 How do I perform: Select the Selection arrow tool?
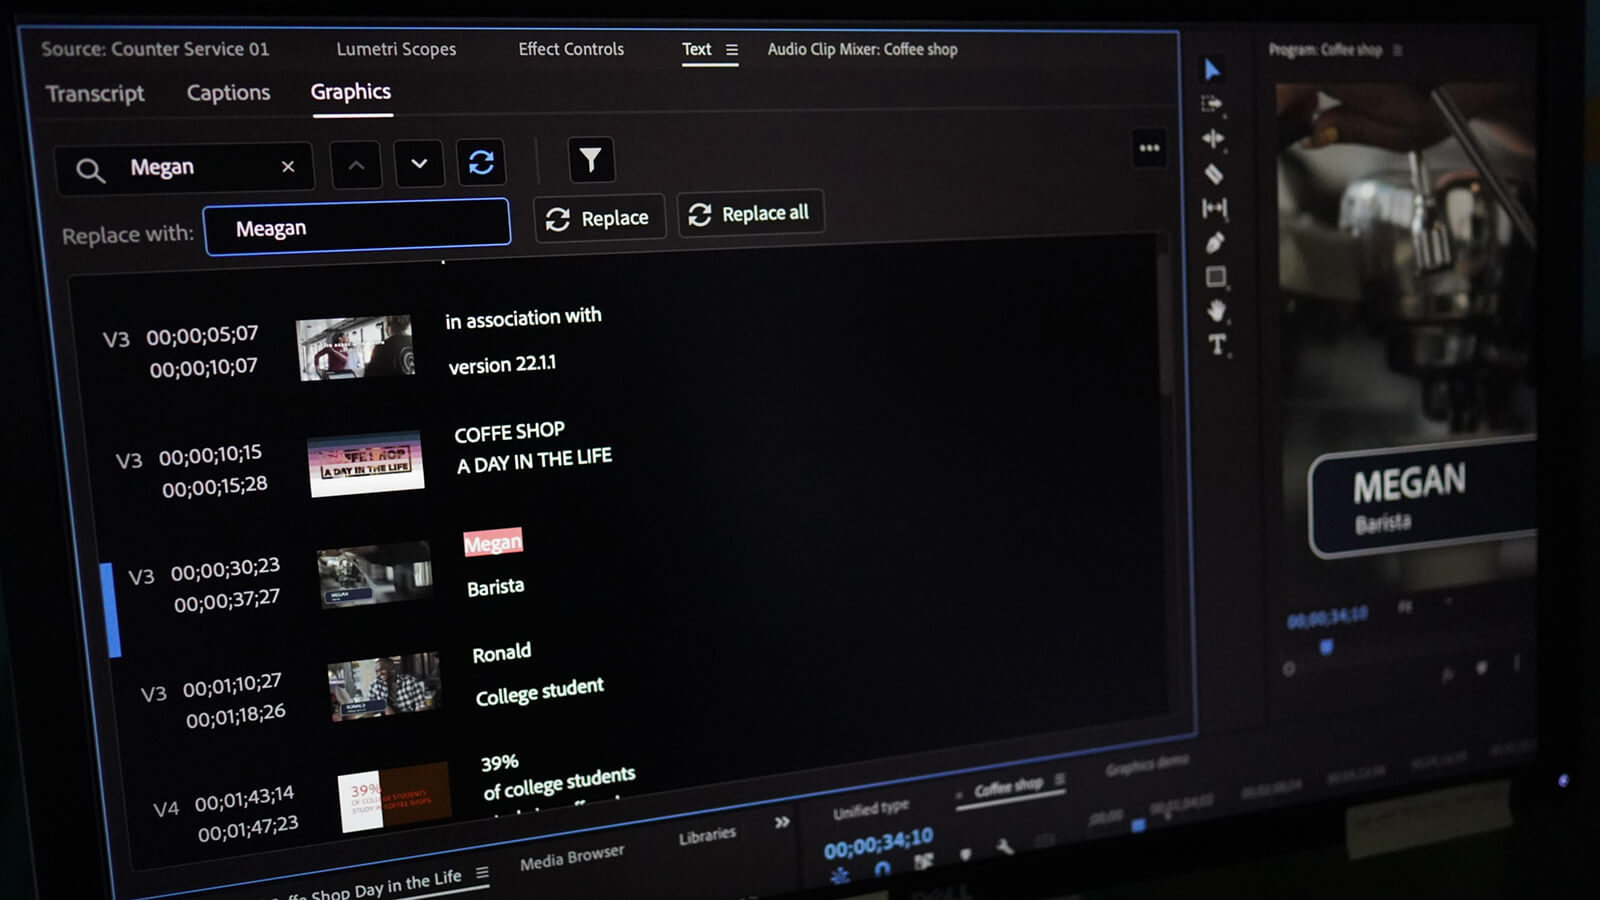(1212, 69)
